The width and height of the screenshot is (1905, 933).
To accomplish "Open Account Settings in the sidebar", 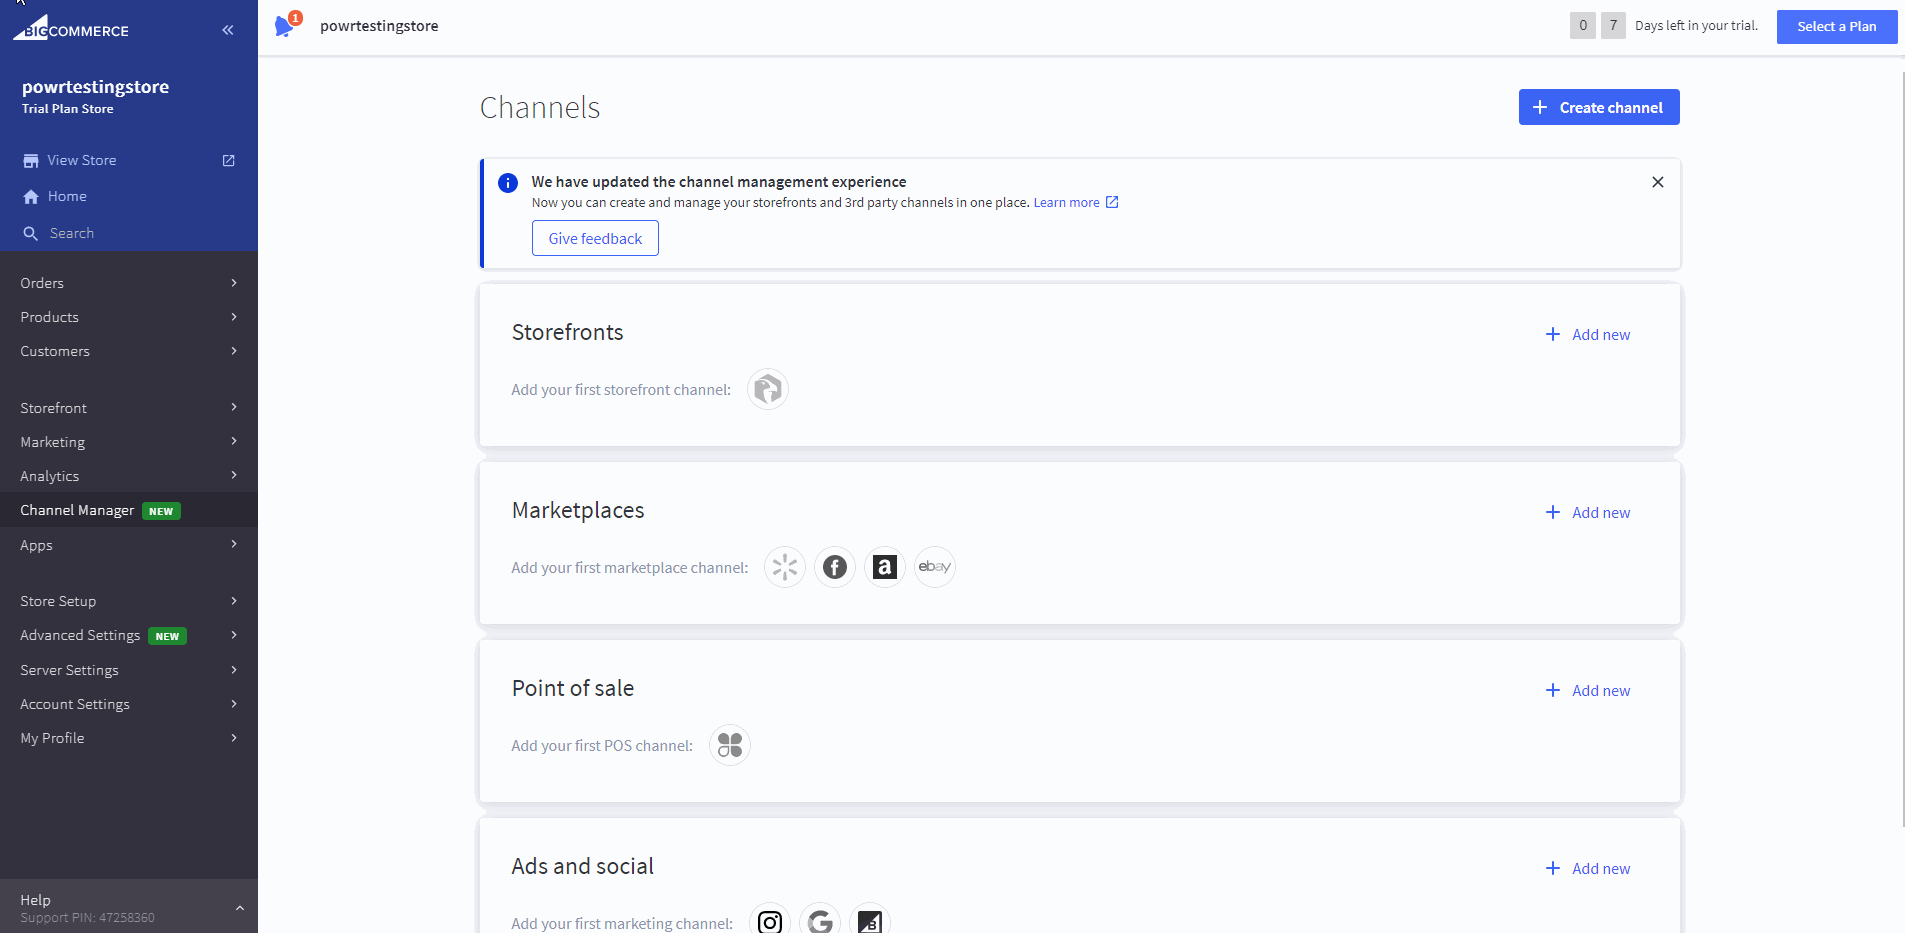I will [129, 704].
